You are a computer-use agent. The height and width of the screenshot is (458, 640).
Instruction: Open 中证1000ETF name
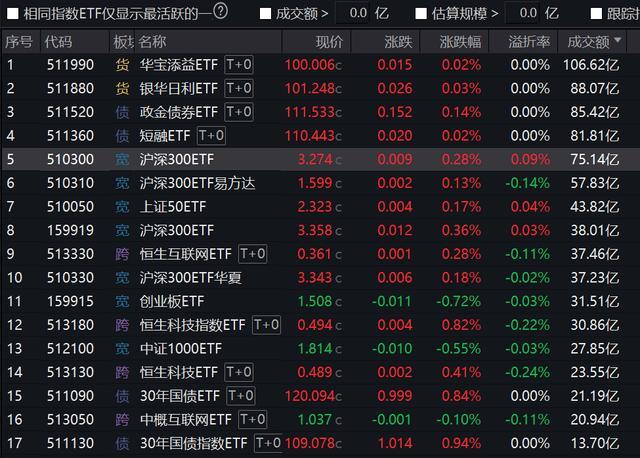point(181,349)
